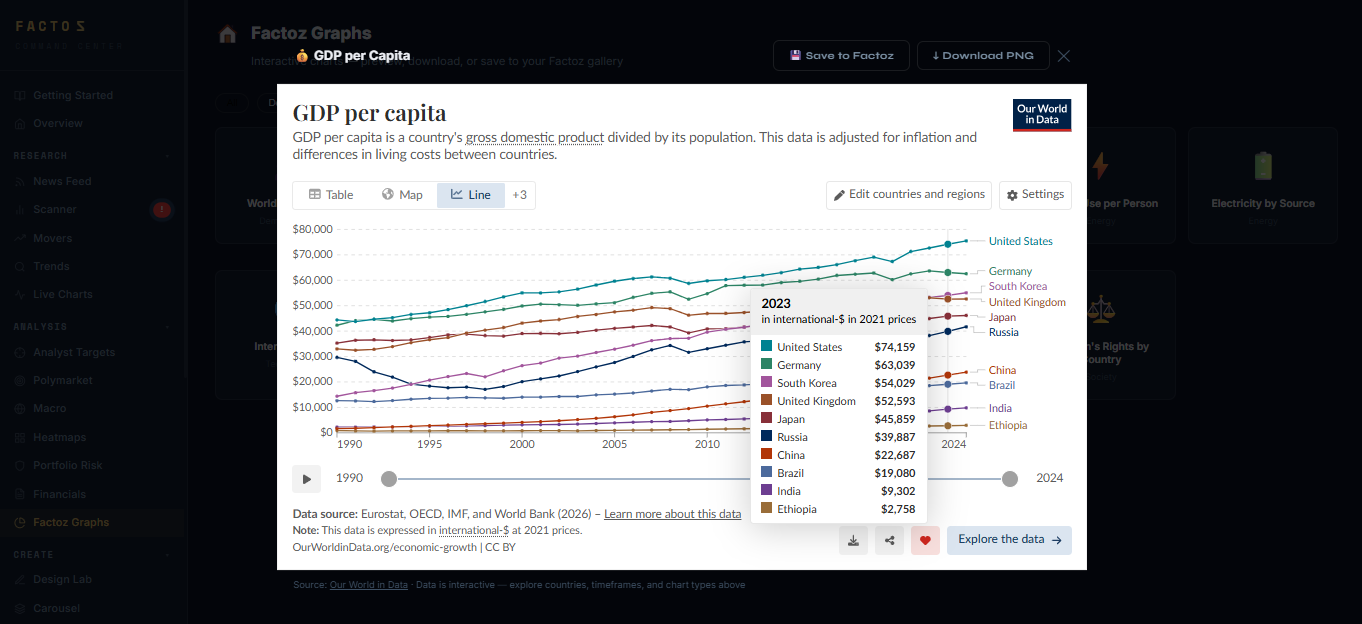Click Explore the data button
Image resolution: width=1362 pixels, height=624 pixels.
click(1009, 540)
